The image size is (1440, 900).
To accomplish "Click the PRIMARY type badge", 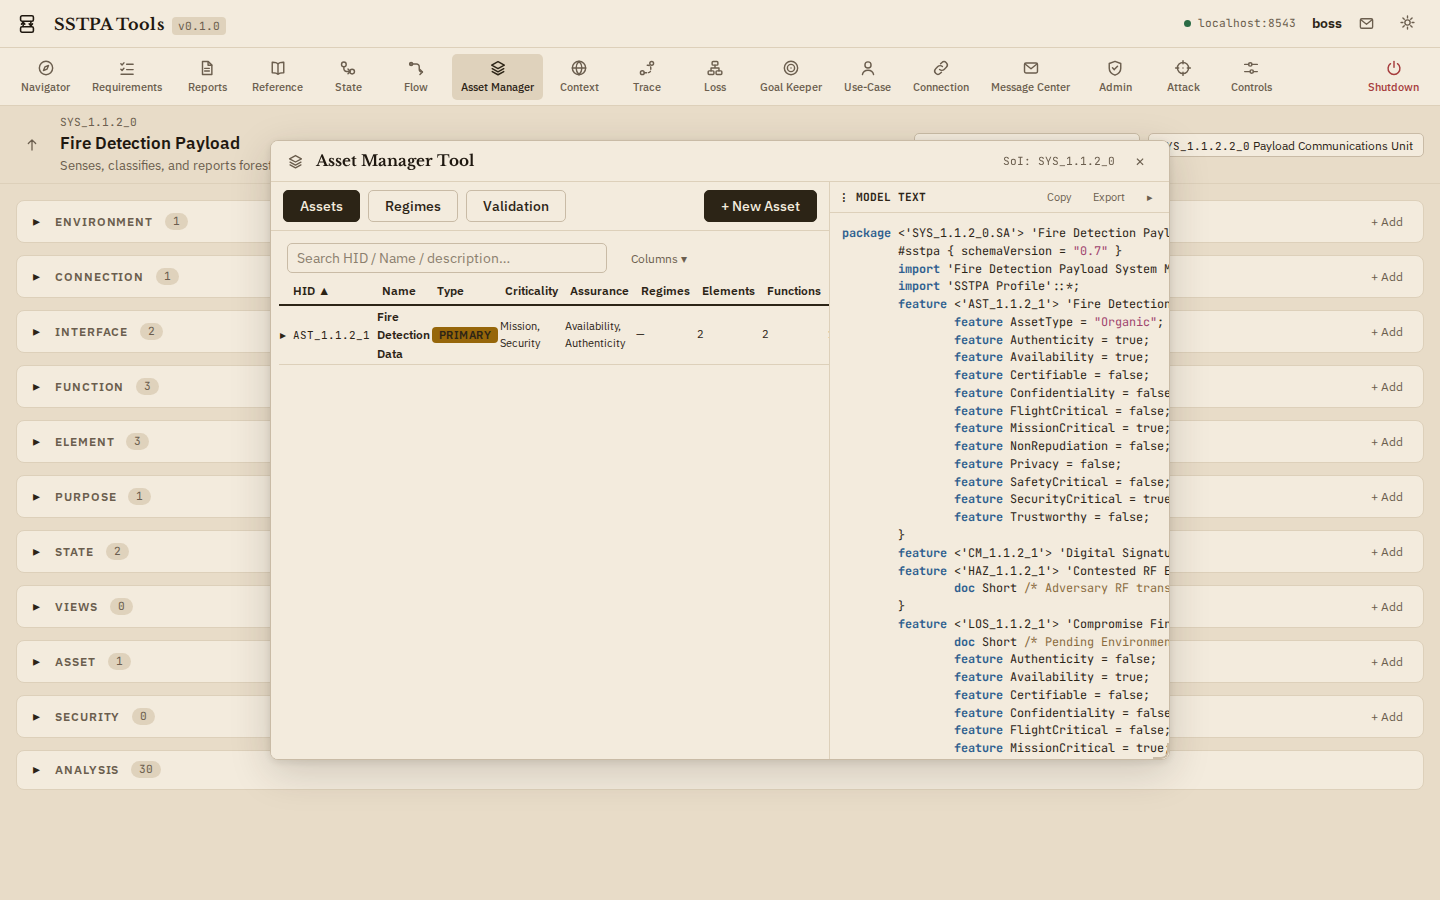I will tap(465, 335).
